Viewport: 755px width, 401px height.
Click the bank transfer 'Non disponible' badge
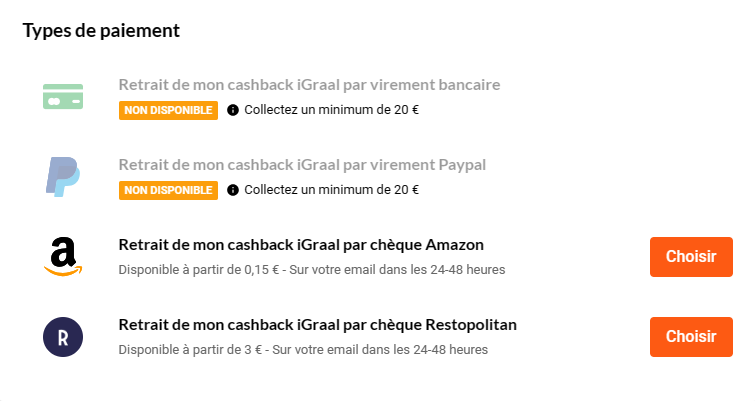pos(168,110)
